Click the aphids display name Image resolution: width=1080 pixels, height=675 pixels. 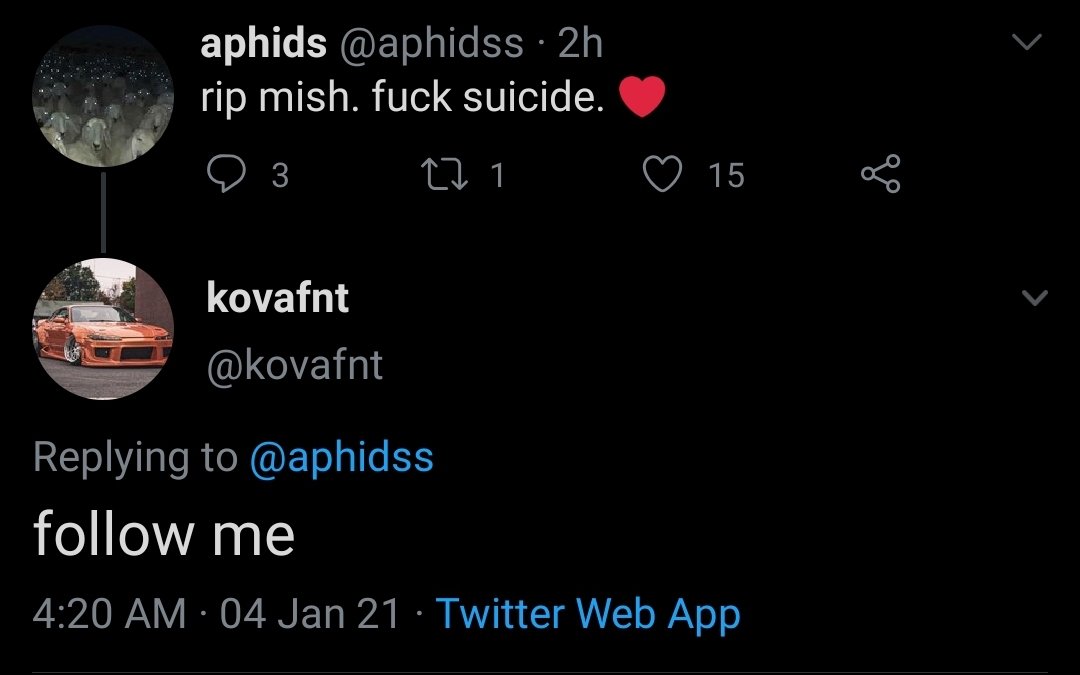point(263,43)
